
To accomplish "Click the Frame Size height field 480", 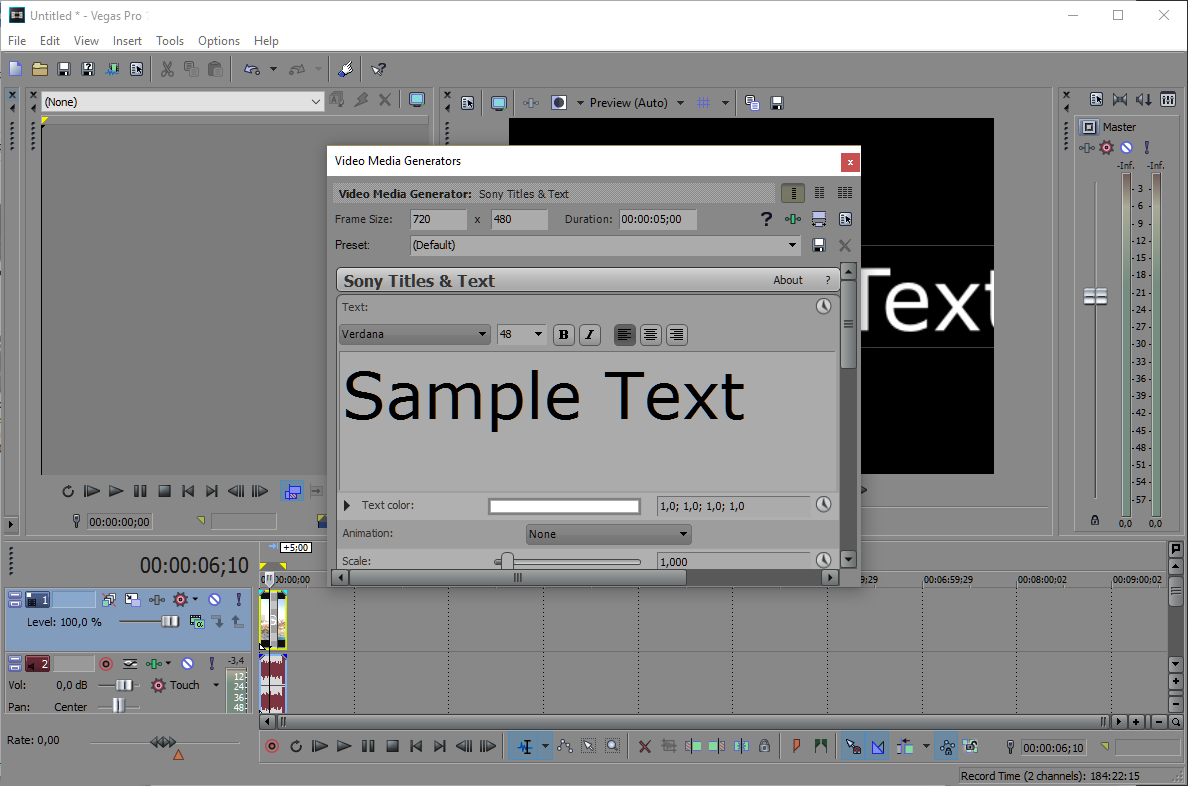I will point(519,219).
